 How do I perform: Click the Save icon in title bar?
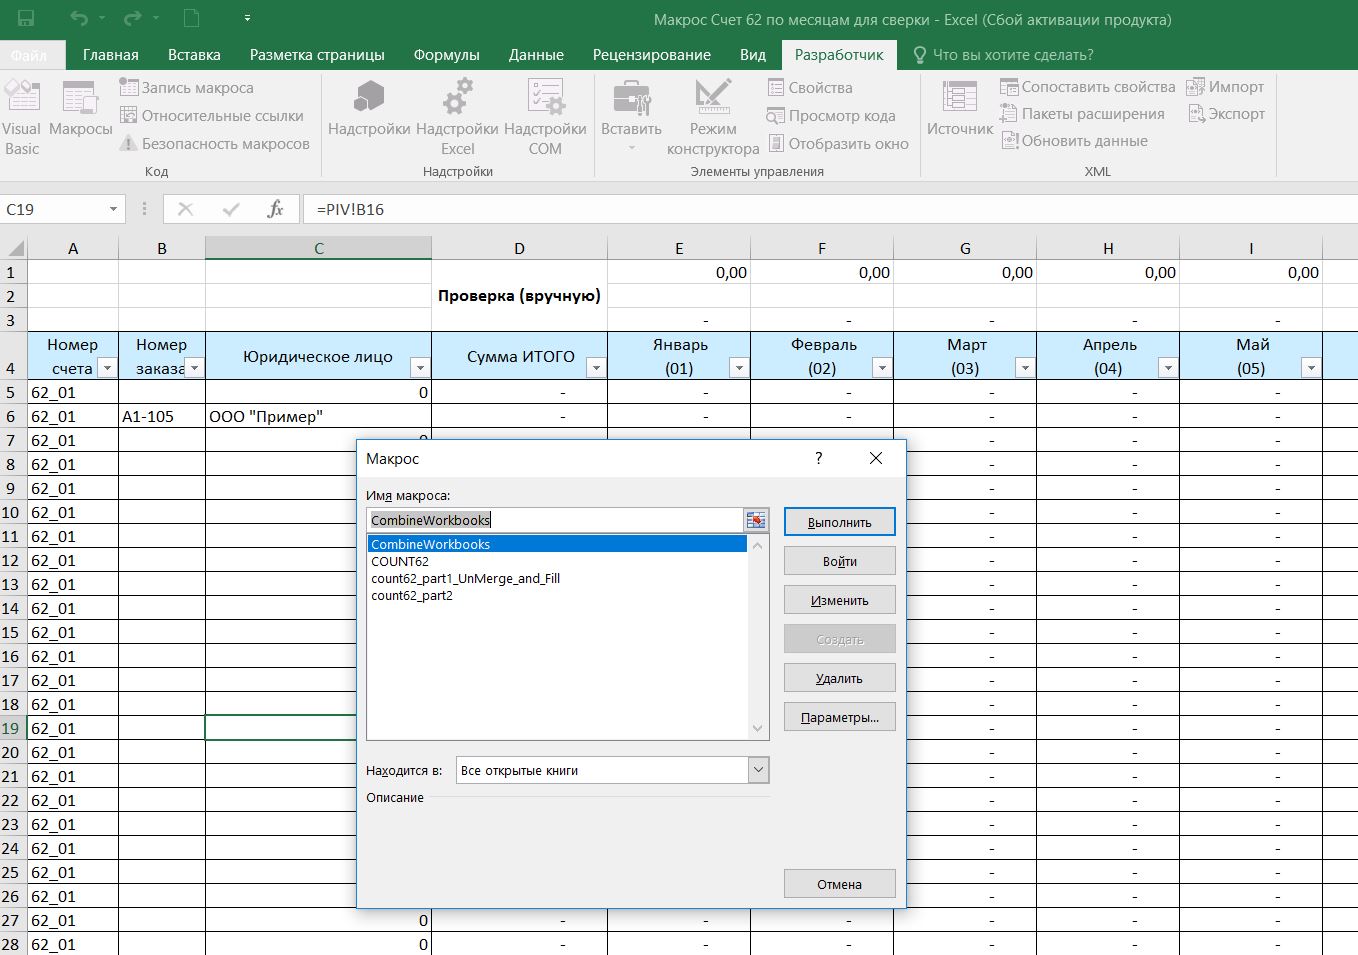click(x=26, y=19)
